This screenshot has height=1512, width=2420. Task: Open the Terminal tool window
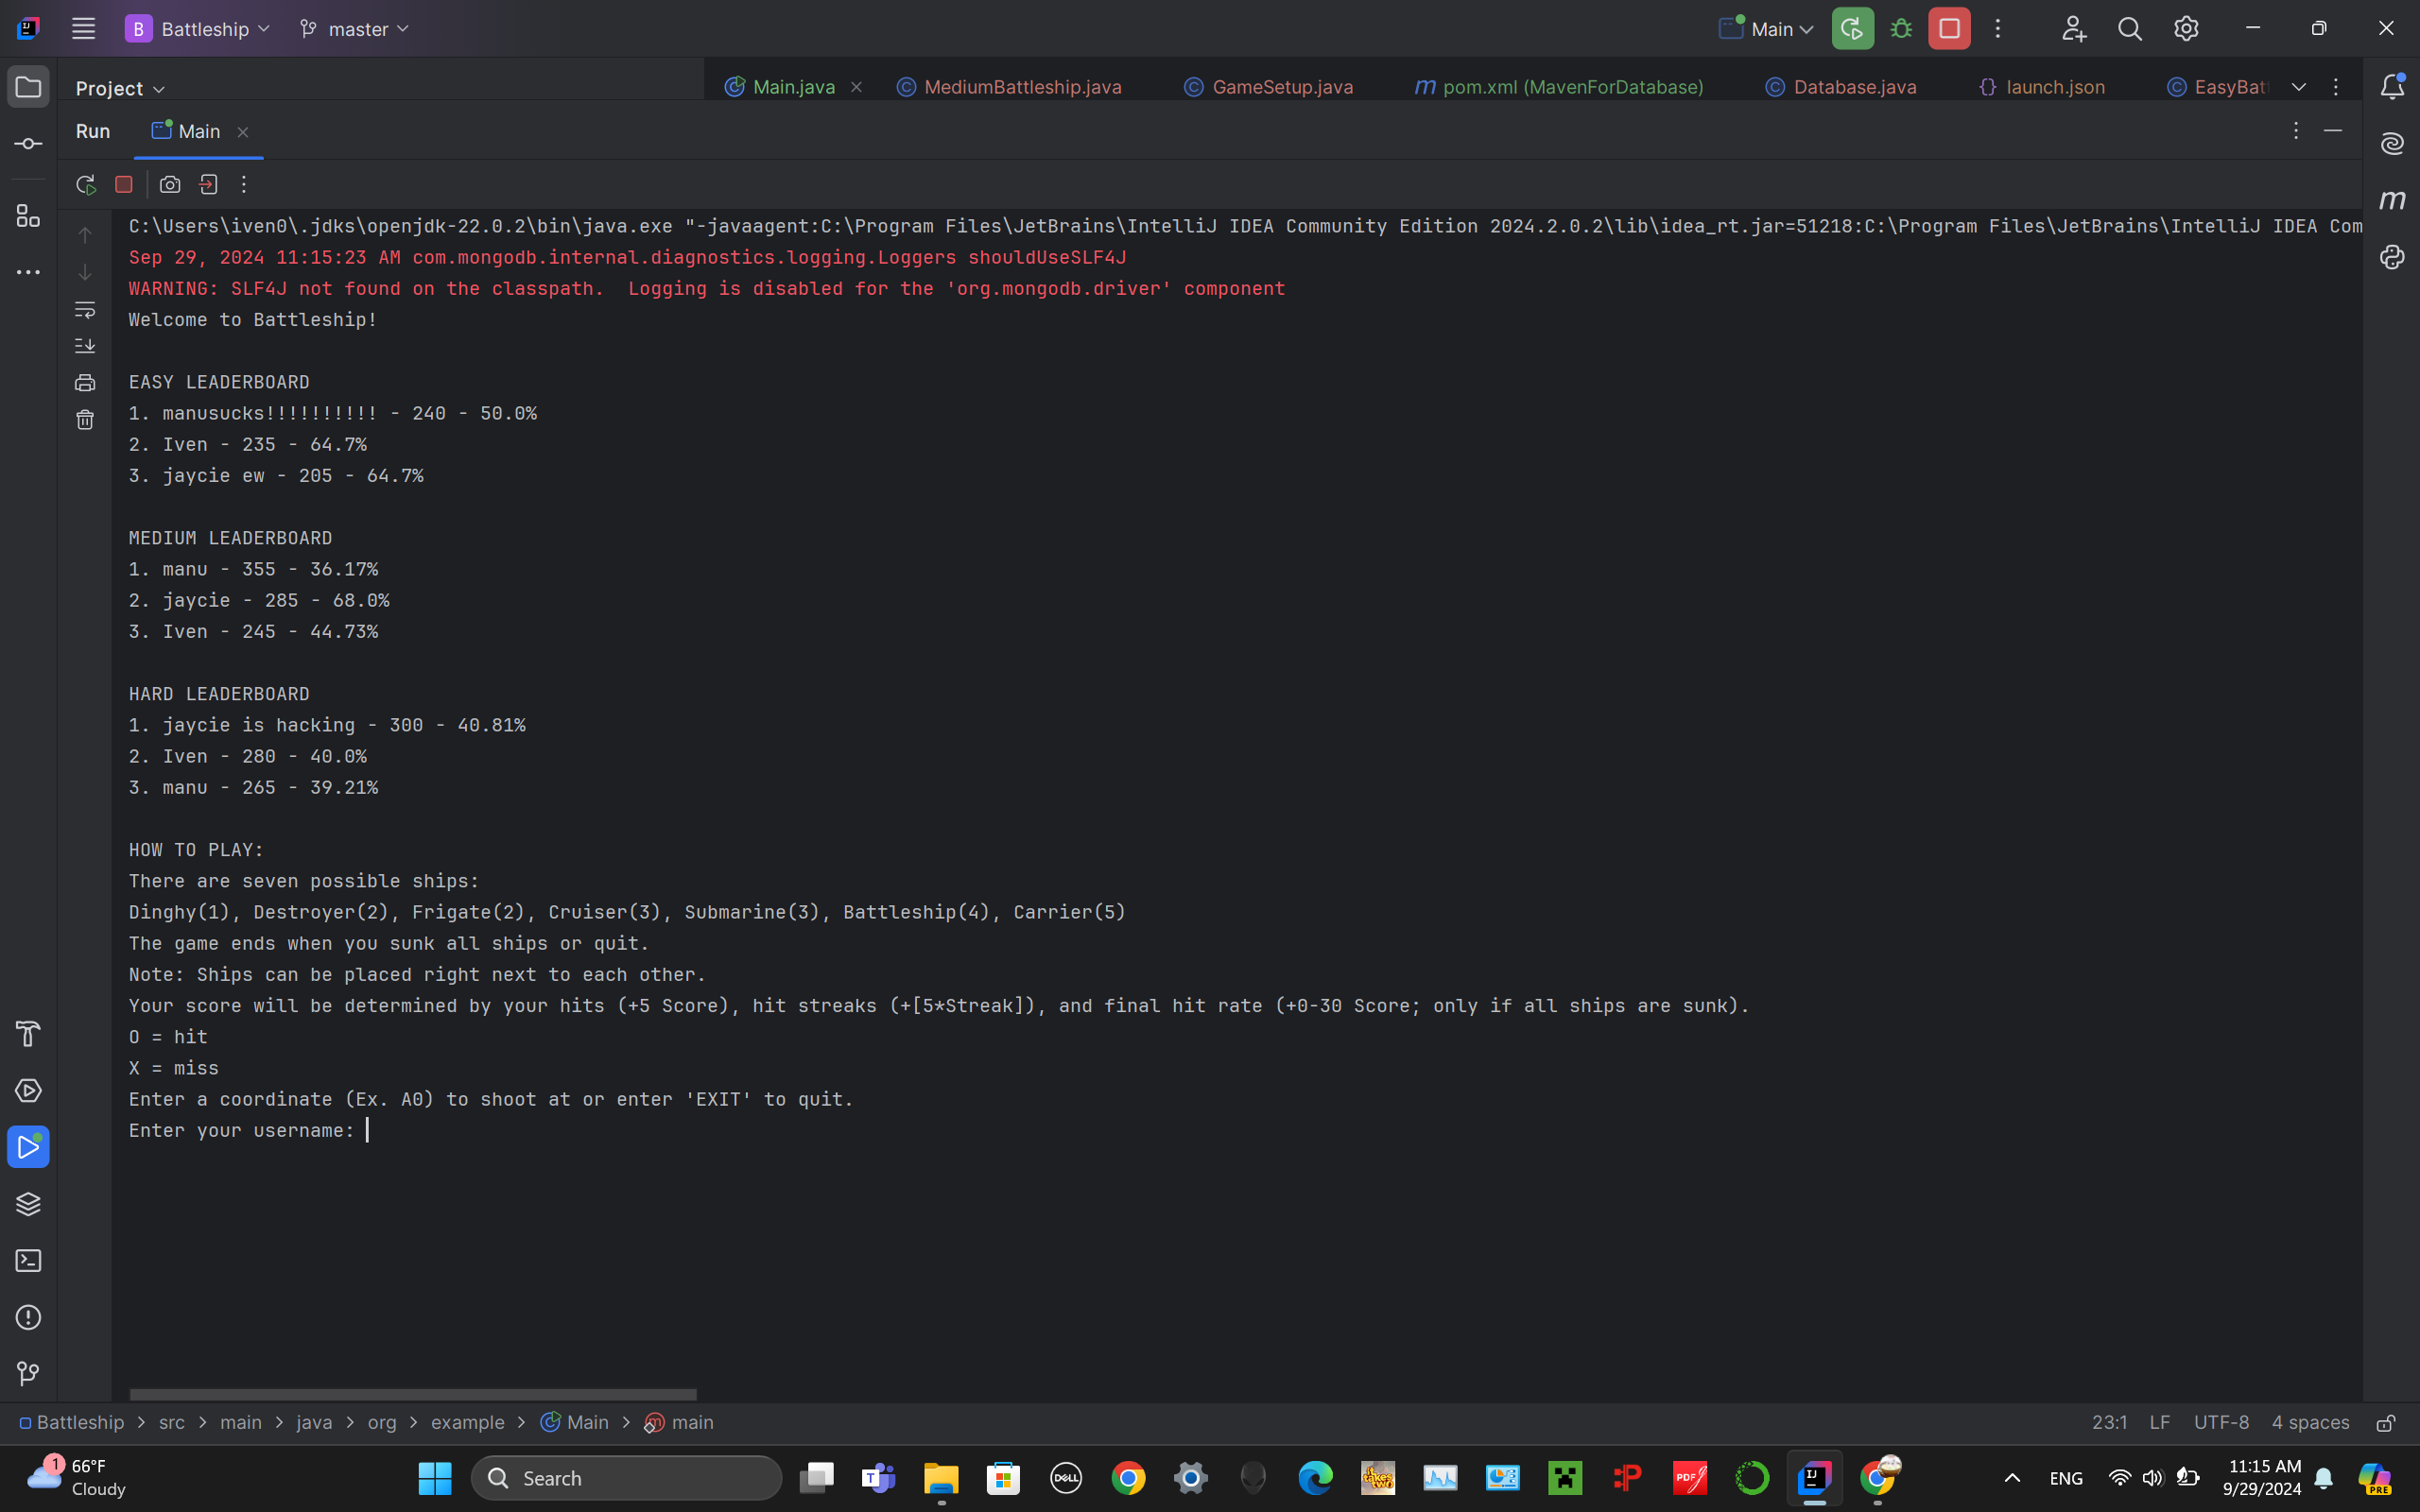[28, 1260]
